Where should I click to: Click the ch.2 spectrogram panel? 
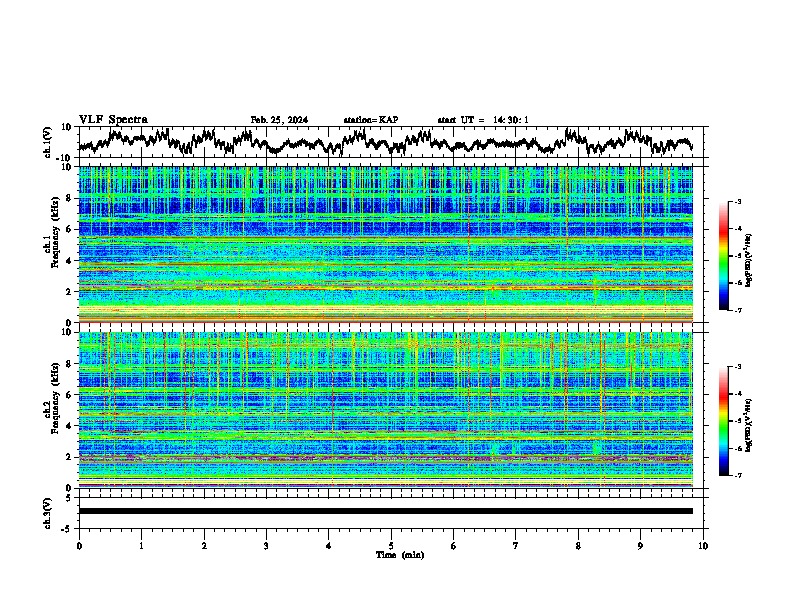pos(386,410)
